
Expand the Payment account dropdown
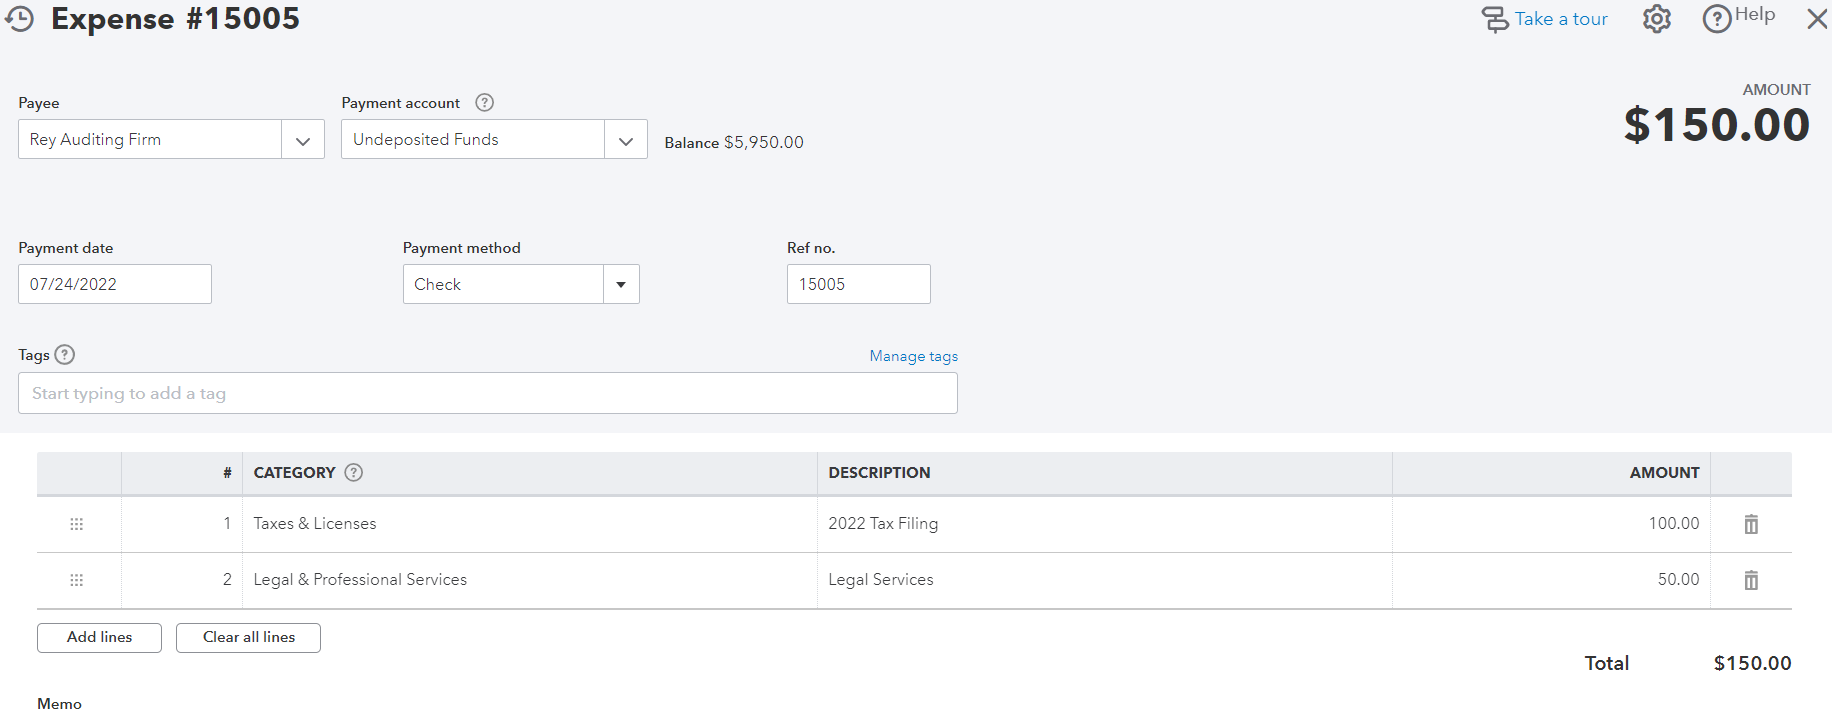coord(625,140)
